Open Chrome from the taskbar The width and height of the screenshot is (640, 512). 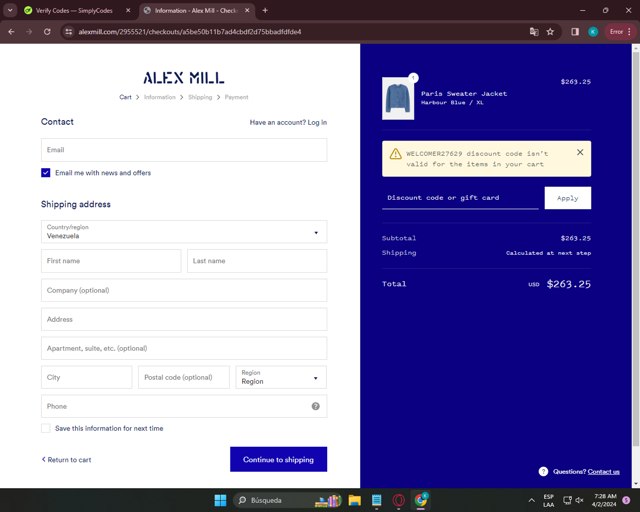420,500
